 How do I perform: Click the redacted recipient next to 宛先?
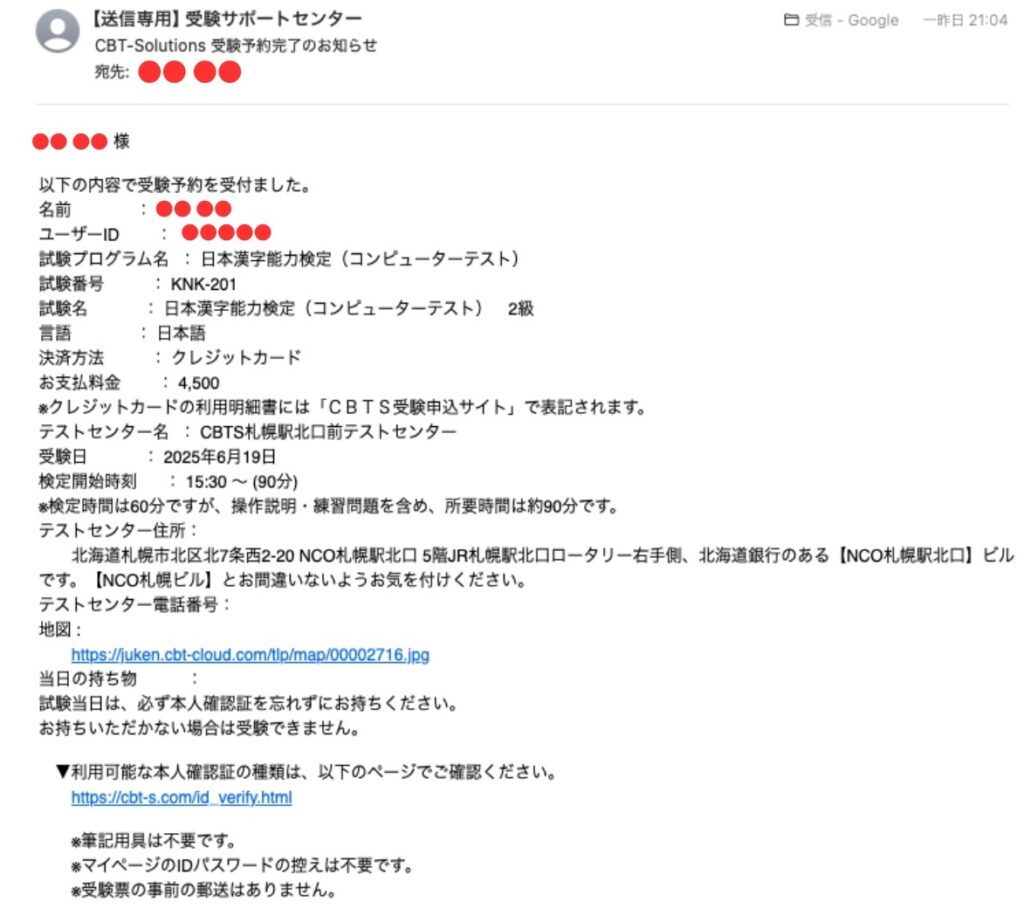tap(189, 72)
